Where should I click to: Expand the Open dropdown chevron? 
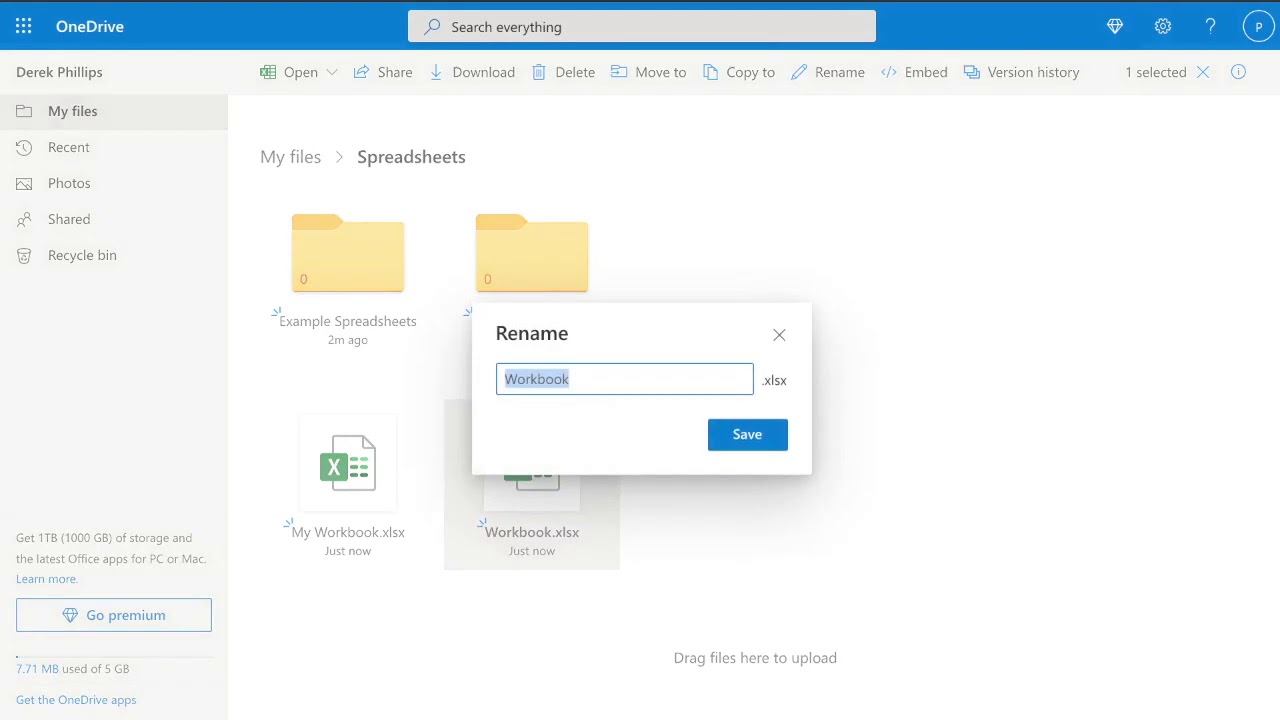click(332, 72)
